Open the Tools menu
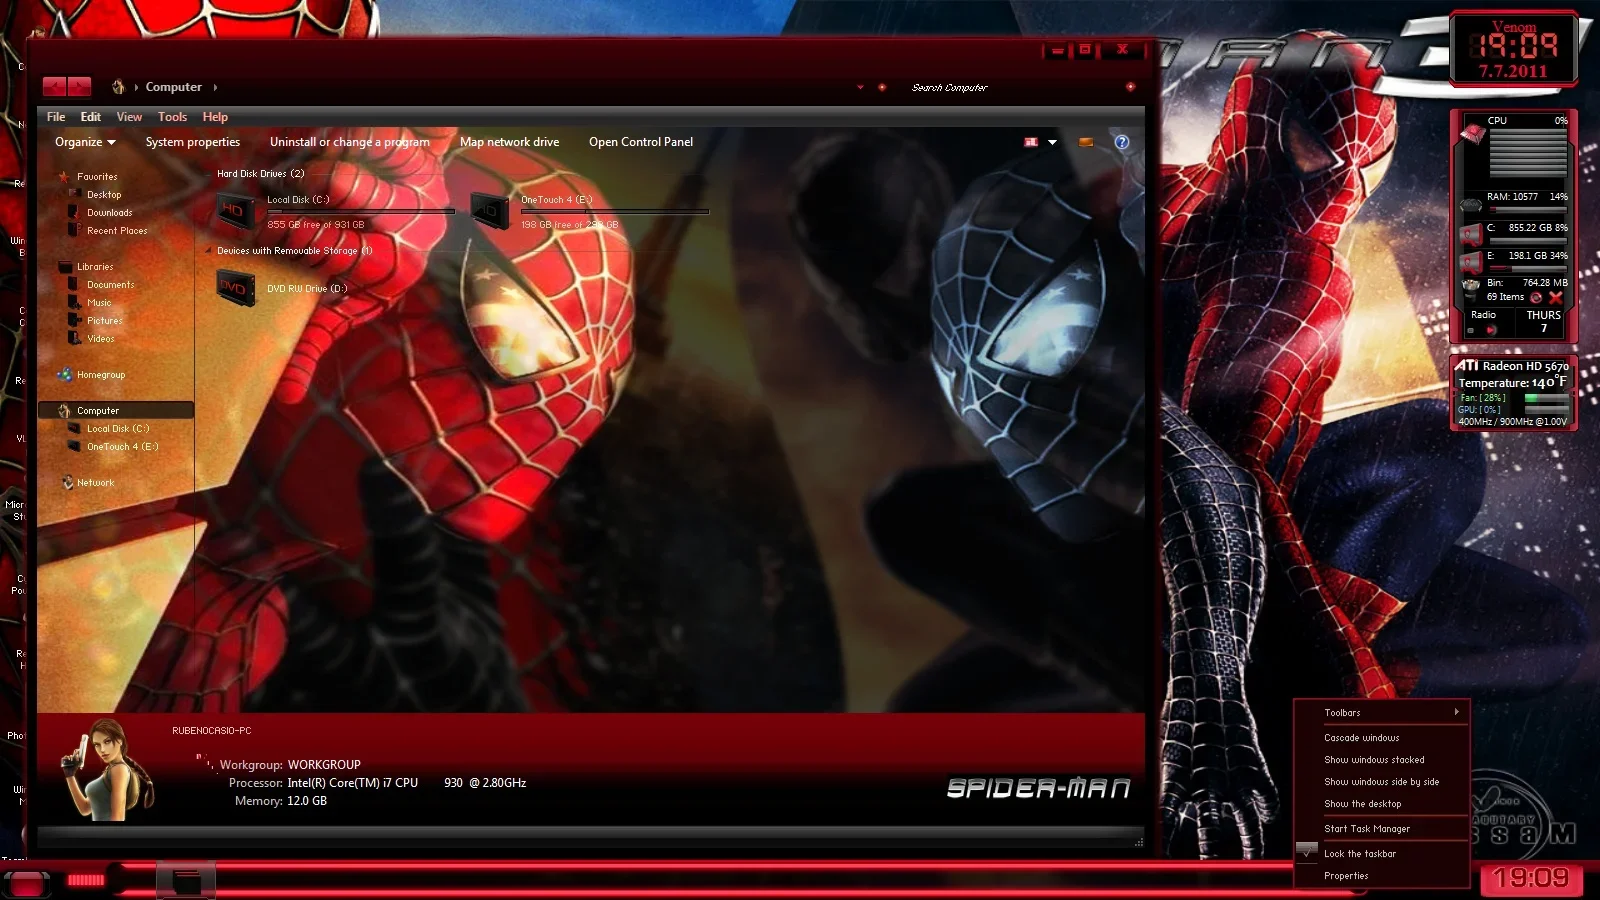Viewport: 1600px width, 900px height. pyautogui.click(x=172, y=117)
